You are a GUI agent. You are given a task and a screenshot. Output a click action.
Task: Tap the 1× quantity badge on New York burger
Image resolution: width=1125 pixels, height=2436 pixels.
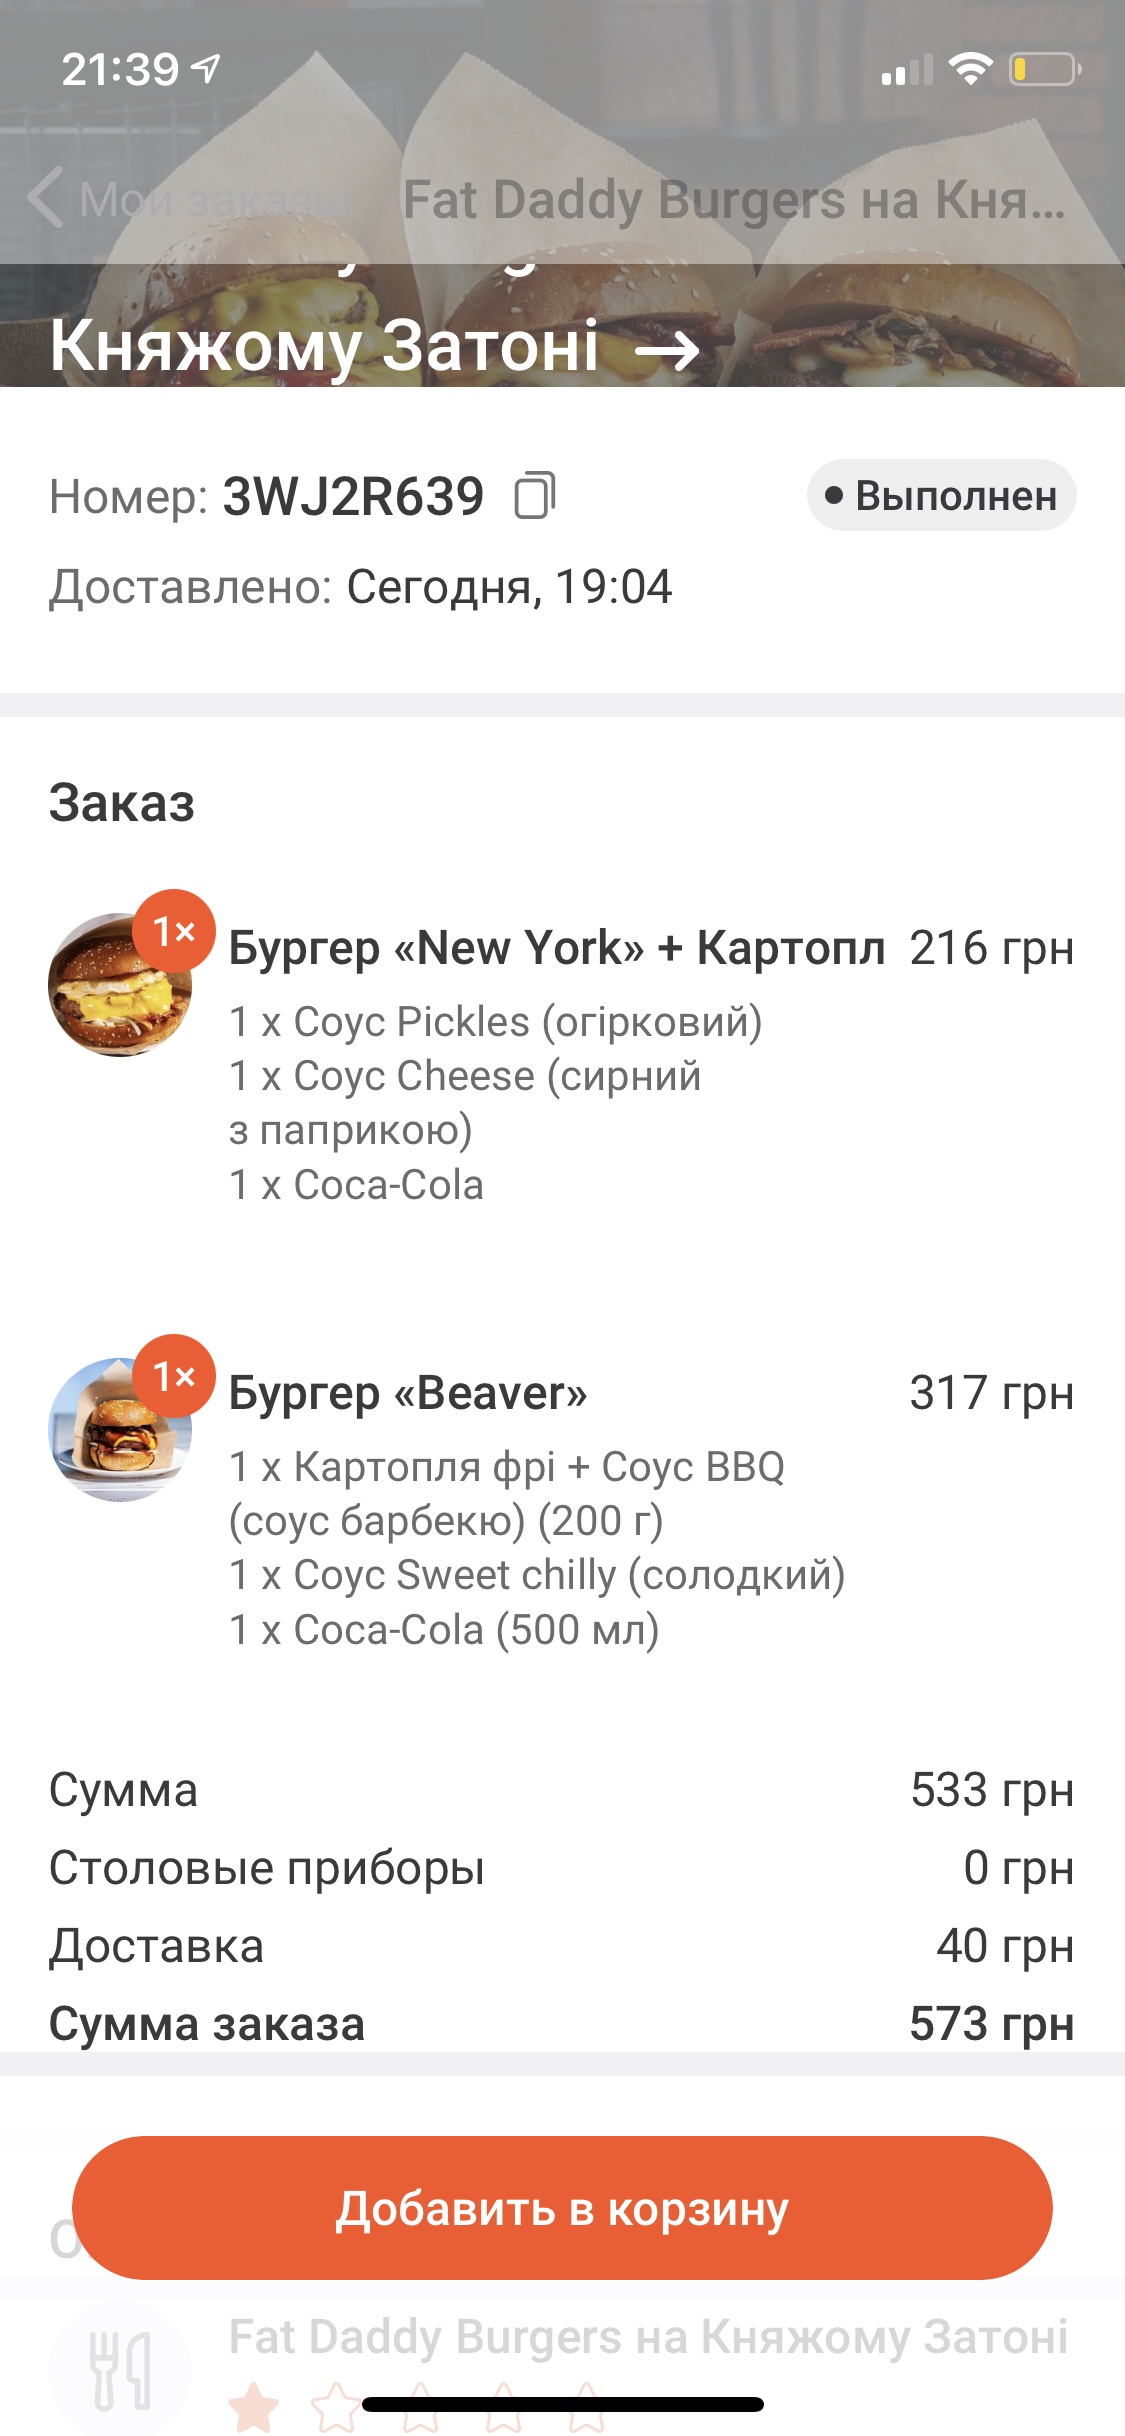tap(173, 931)
